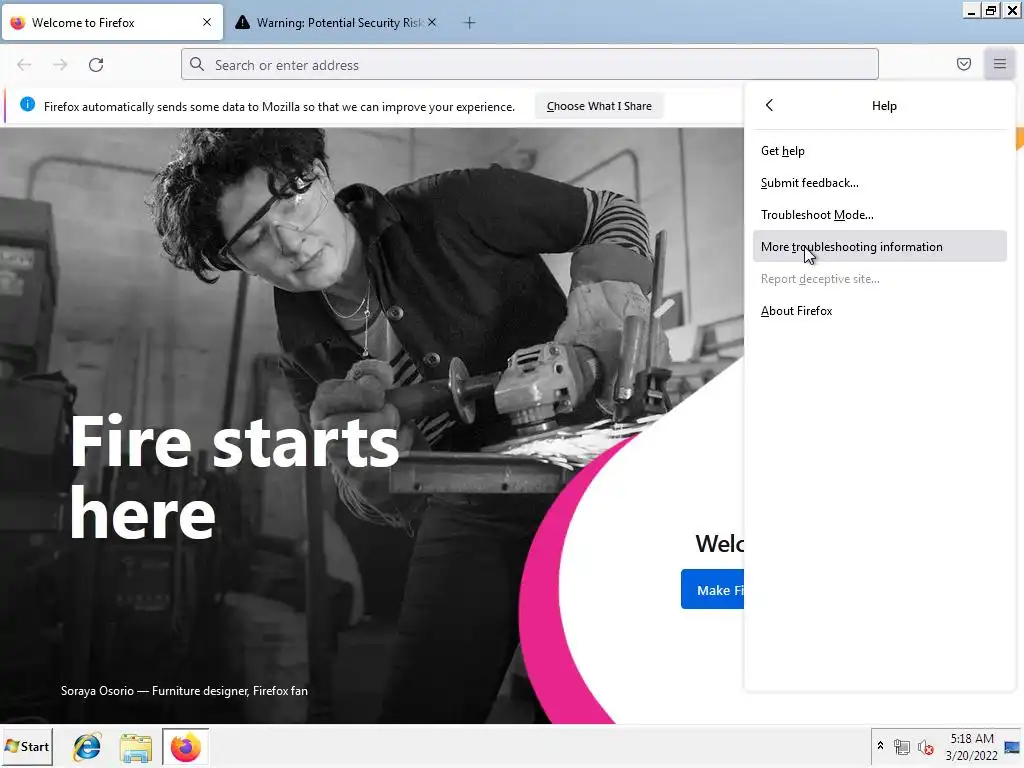Open the Firefox application menu hamburger icon
This screenshot has width=1024, height=768.
click(x=999, y=64)
